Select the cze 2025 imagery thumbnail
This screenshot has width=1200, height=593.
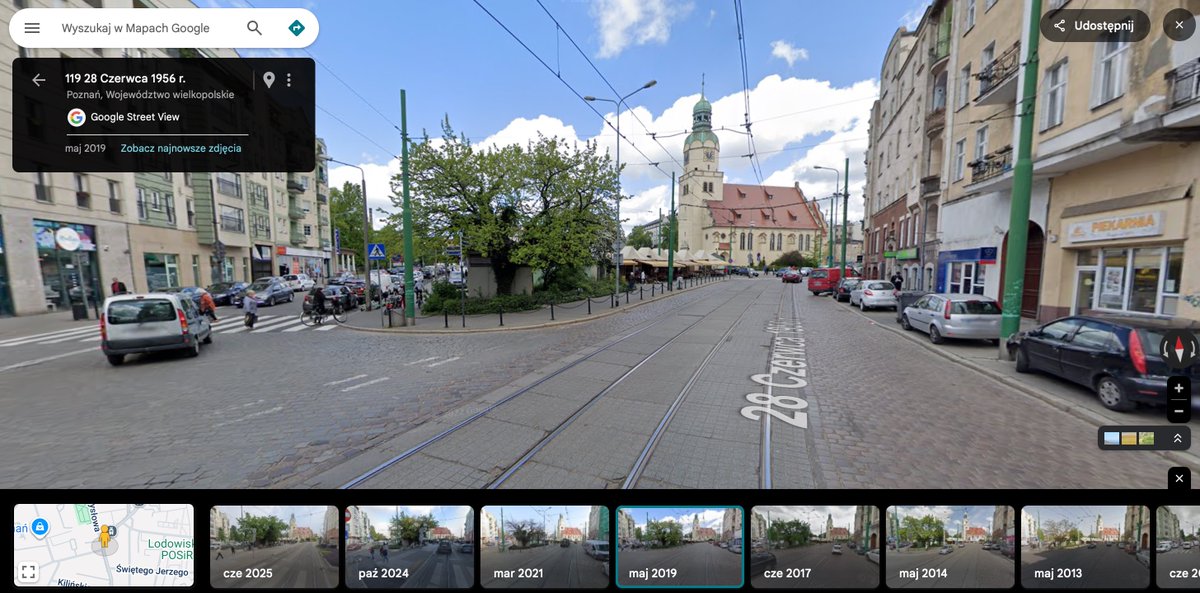click(x=274, y=546)
